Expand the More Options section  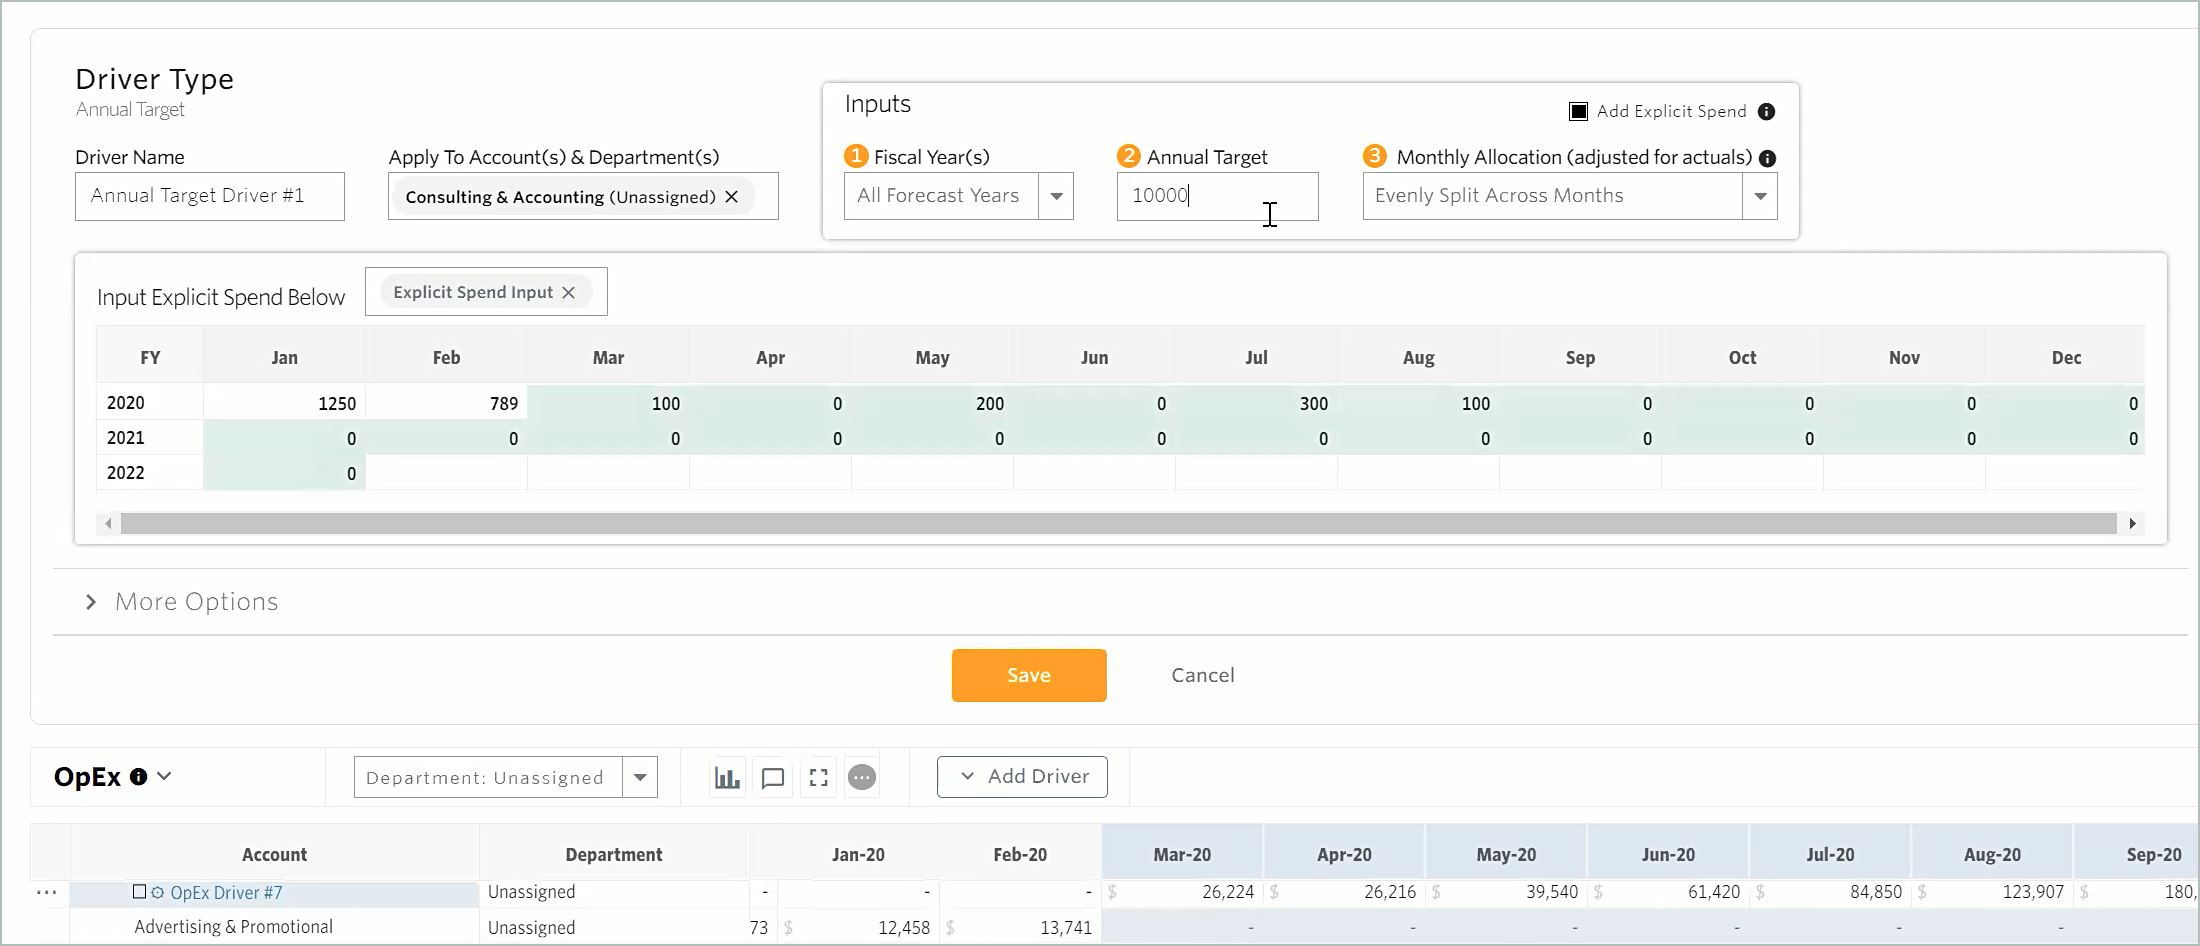click(x=91, y=602)
